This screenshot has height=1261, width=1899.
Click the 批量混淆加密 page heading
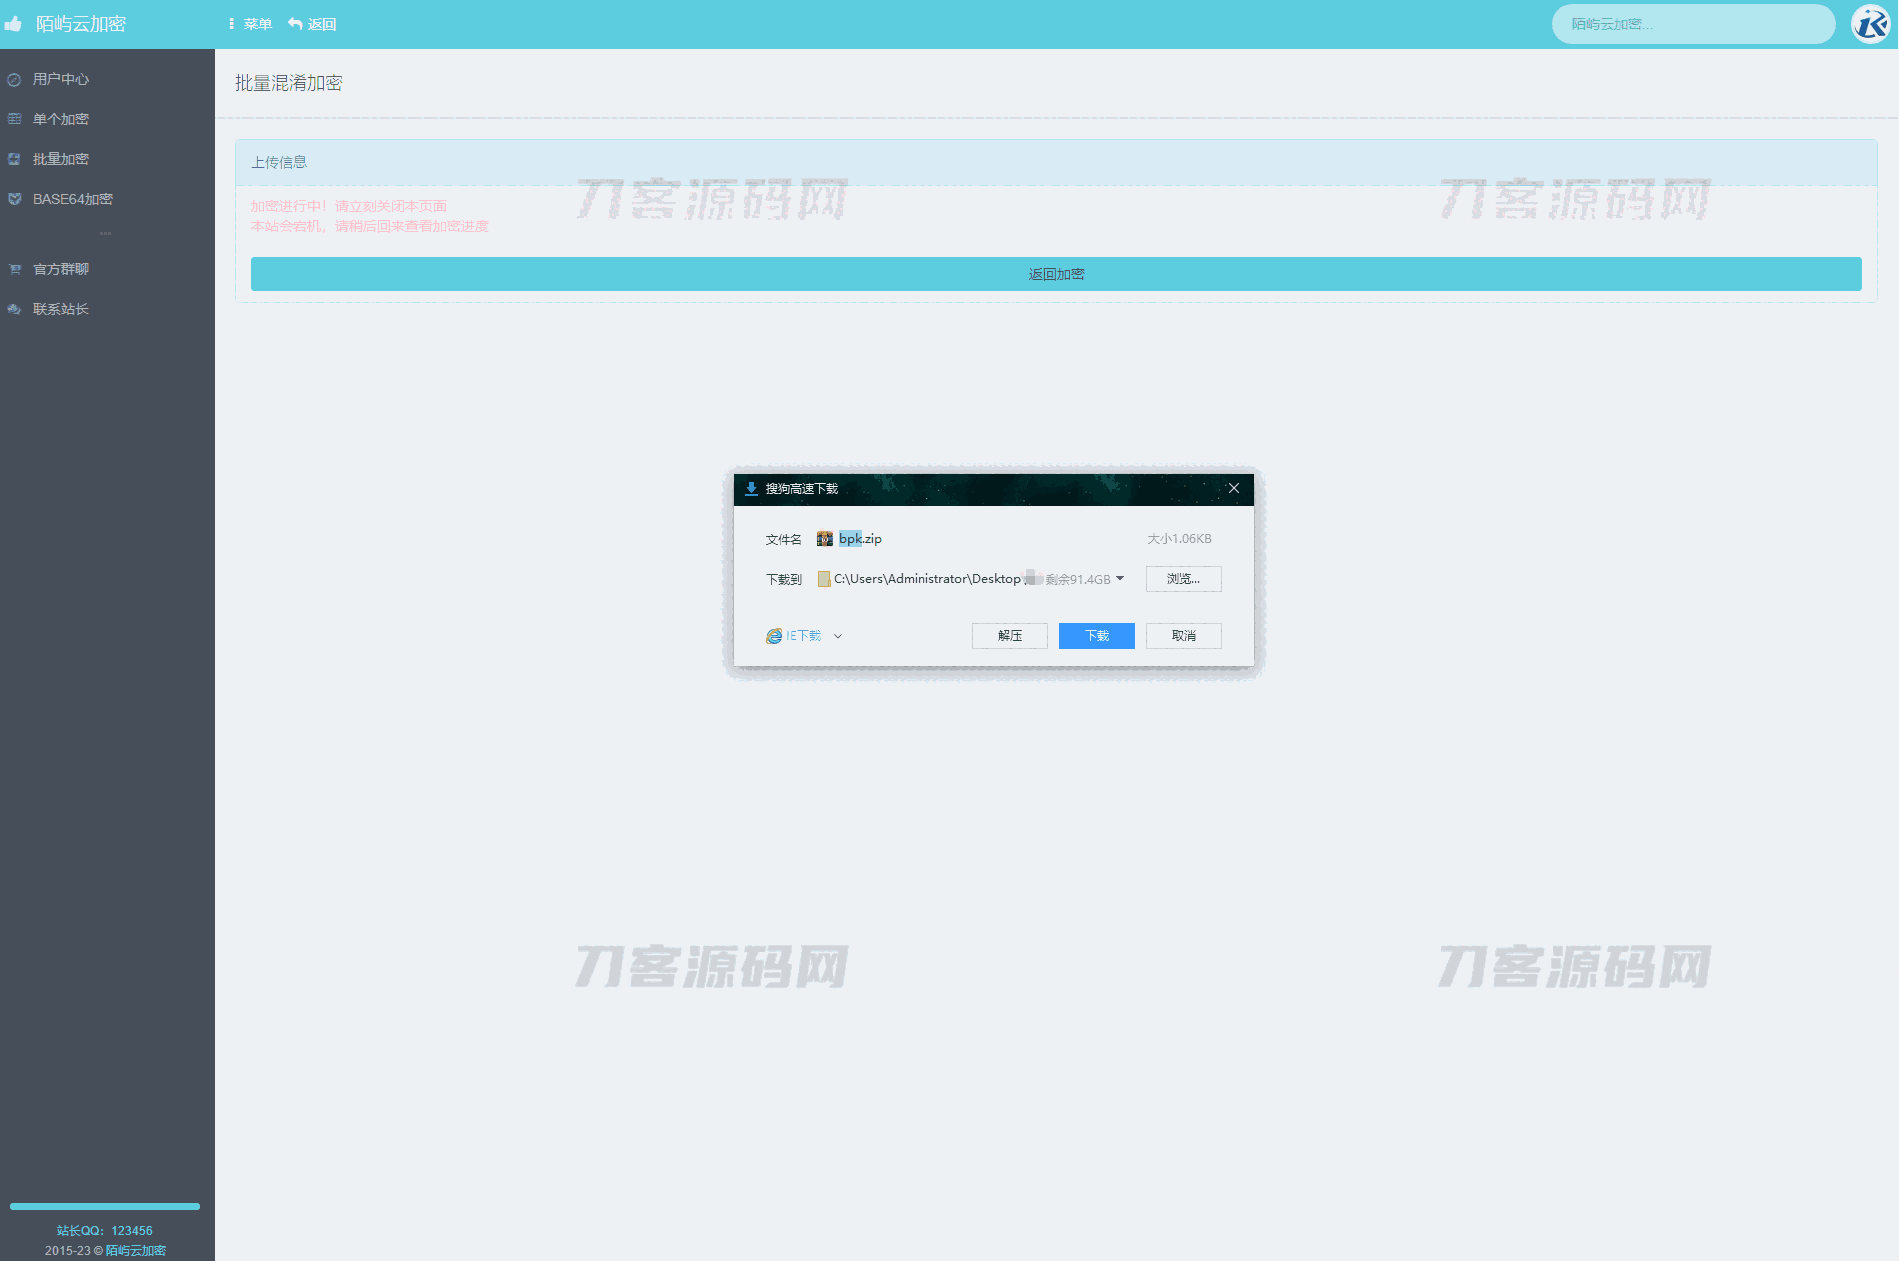point(289,83)
